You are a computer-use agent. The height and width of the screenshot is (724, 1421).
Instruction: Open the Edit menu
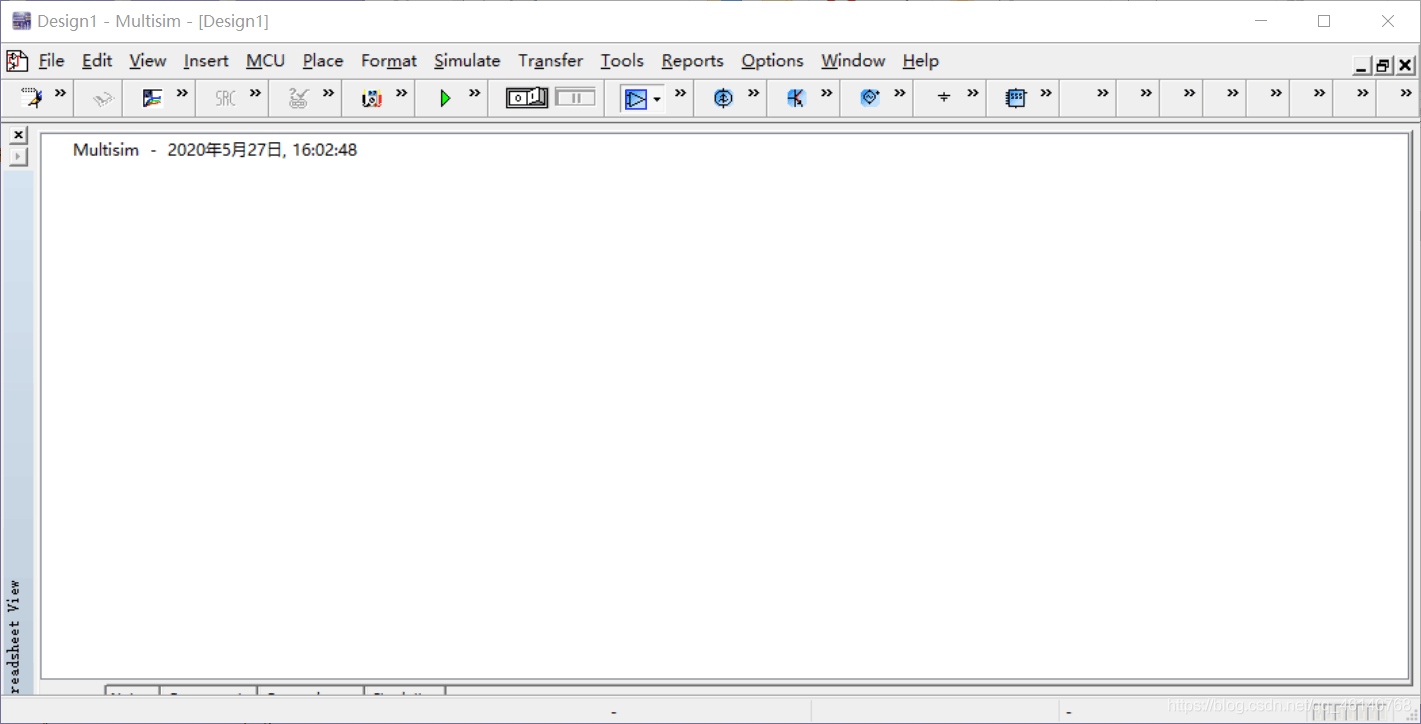97,61
